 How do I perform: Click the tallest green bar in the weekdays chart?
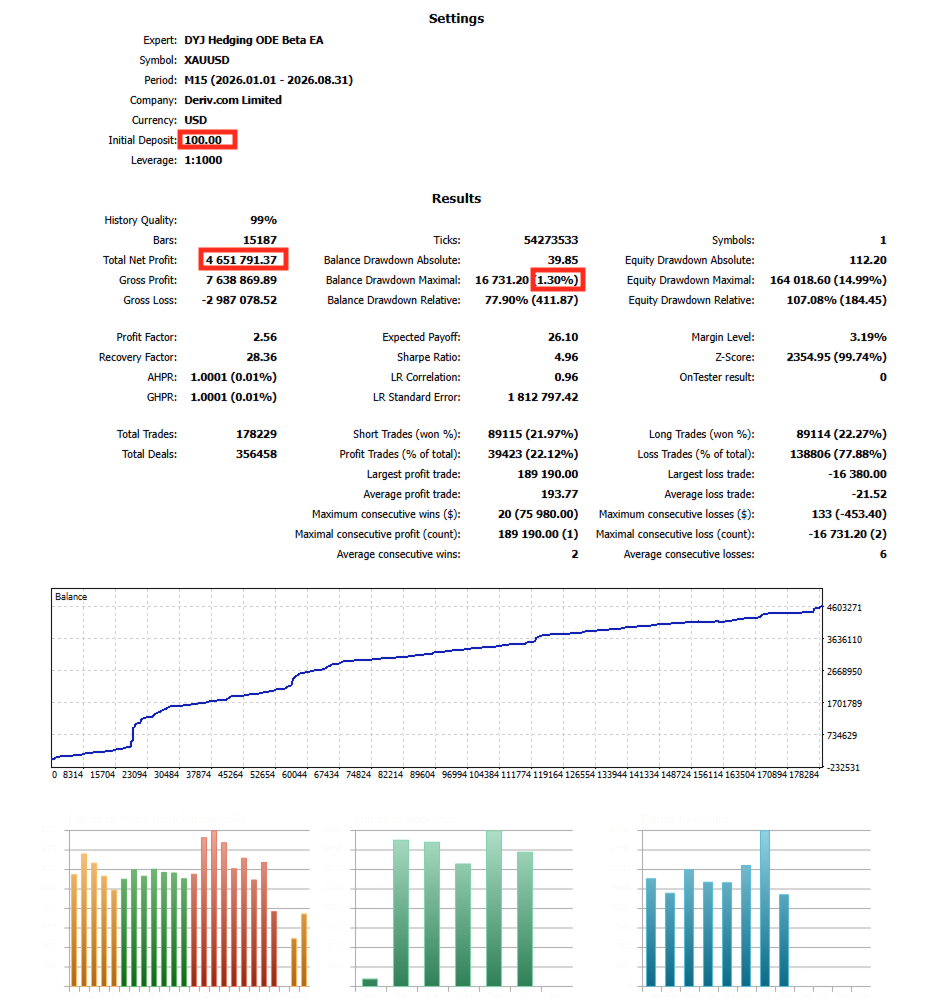point(494,908)
